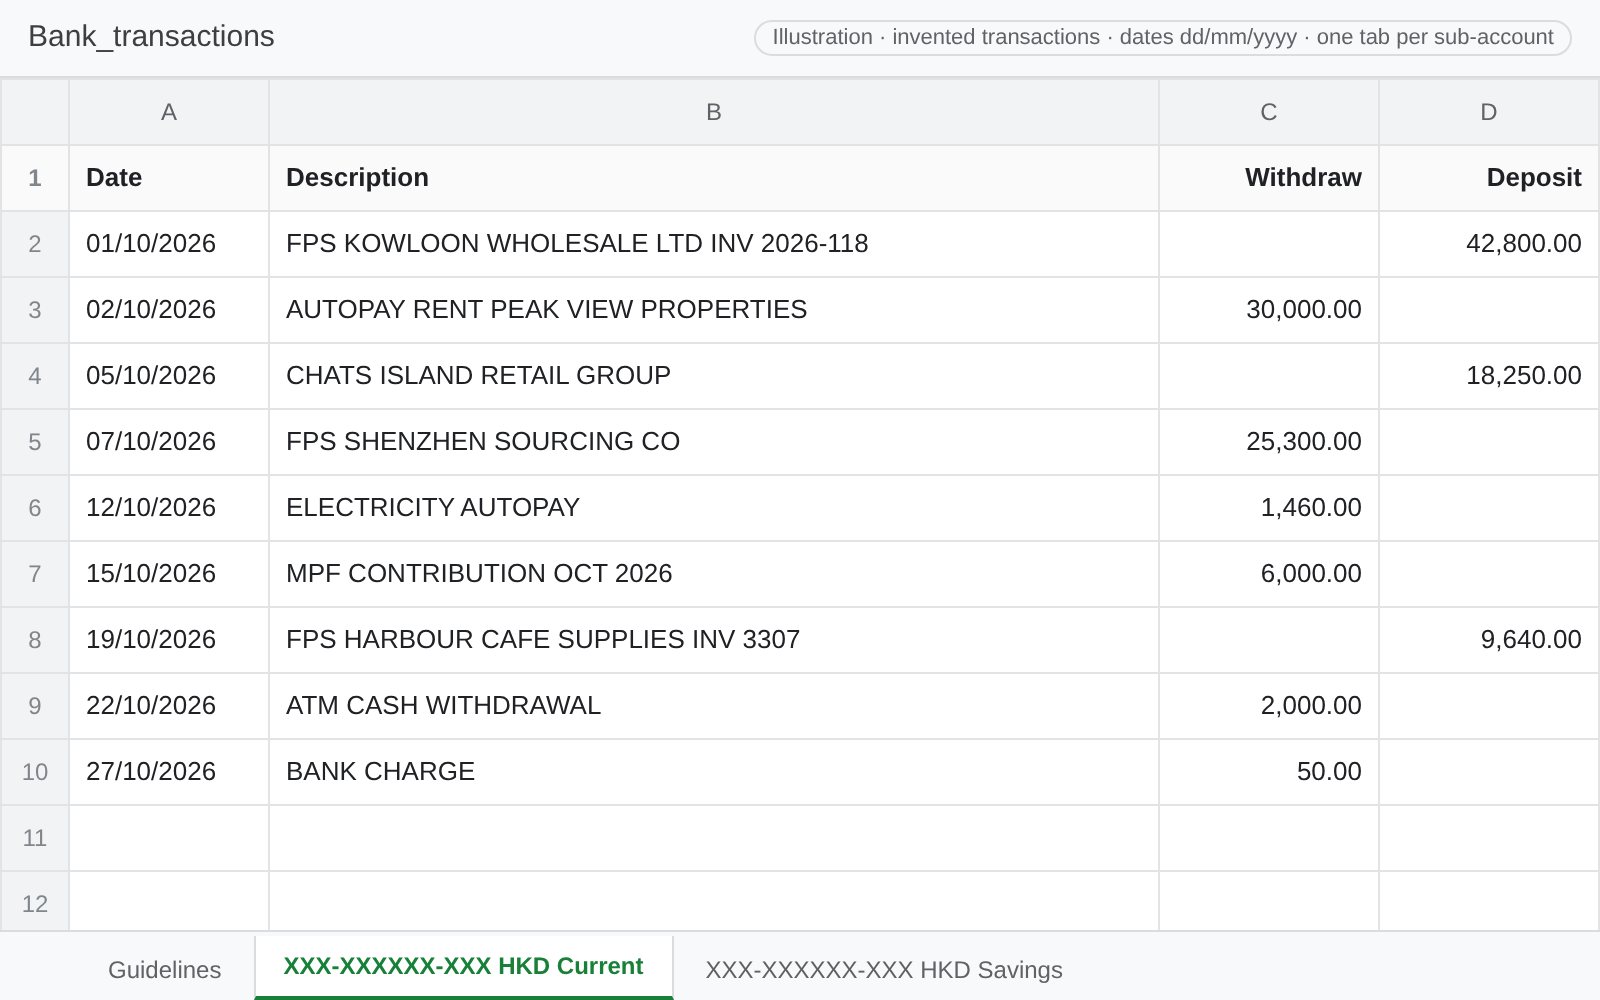The height and width of the screenshot is (1000, 1600).
Task: Select the HKD Current sheet tab
Action: click(464, 967)
